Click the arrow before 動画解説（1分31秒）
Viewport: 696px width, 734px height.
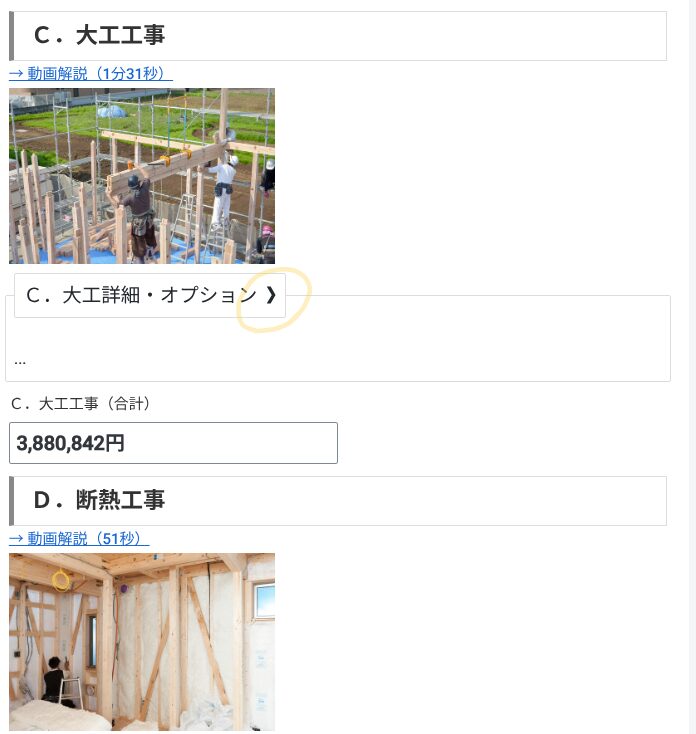[16, 74]
